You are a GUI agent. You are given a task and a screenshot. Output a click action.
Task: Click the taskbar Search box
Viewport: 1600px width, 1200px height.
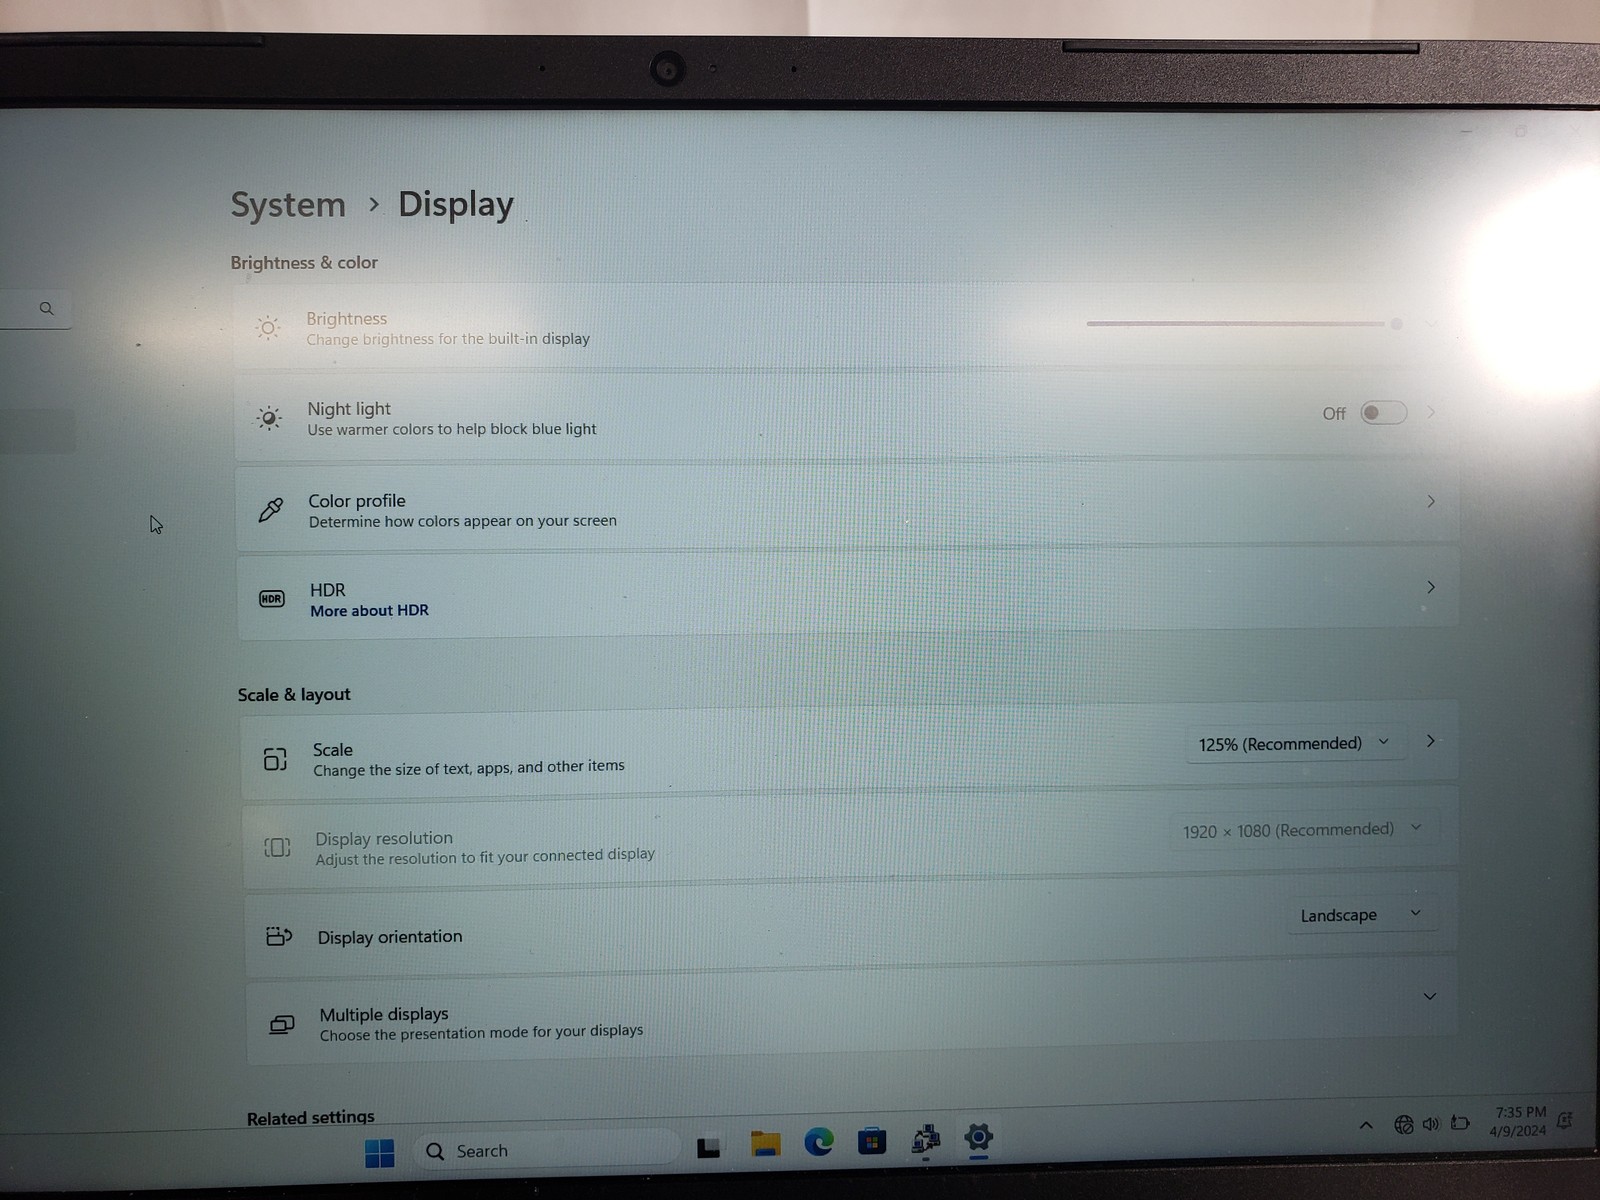click(x=547, y=1150)
